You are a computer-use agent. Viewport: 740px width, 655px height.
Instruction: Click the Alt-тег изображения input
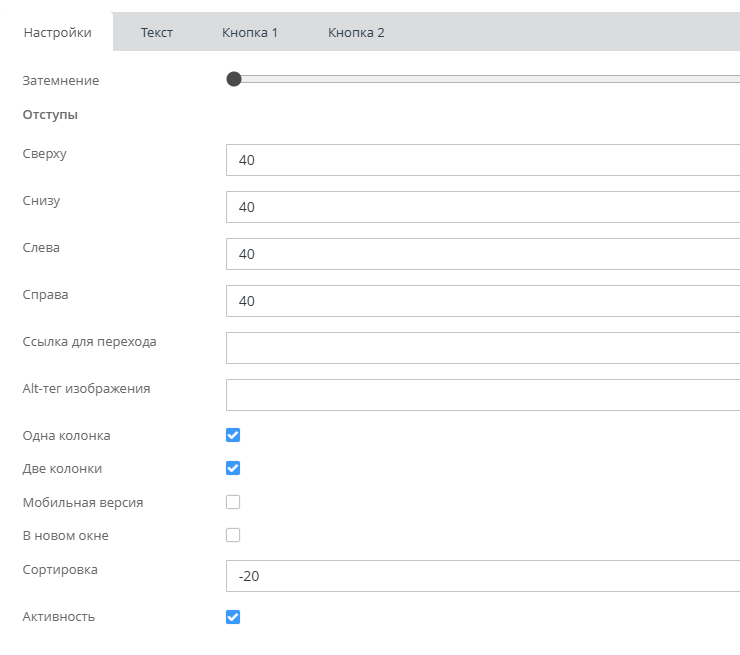click(x=483, y=395)
